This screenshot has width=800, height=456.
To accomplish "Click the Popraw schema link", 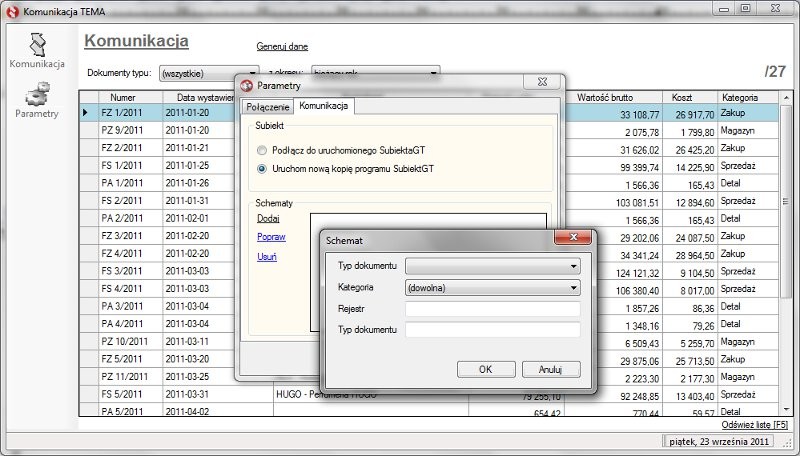I will 271,237.
